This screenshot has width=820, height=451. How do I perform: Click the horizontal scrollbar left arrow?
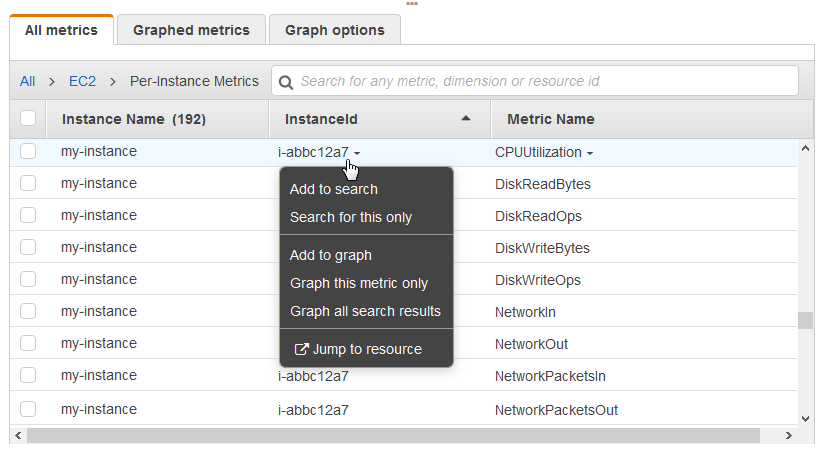(17, 436)
